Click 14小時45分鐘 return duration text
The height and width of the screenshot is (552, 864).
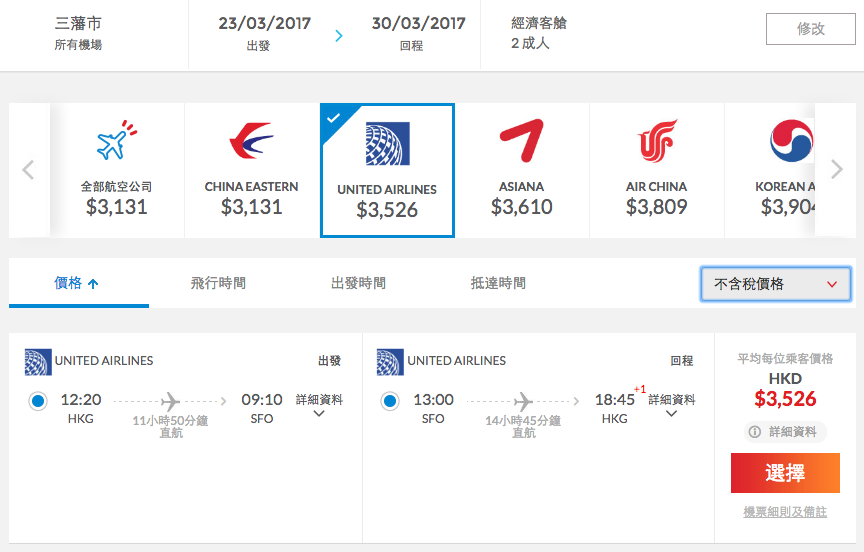[523, 421]
